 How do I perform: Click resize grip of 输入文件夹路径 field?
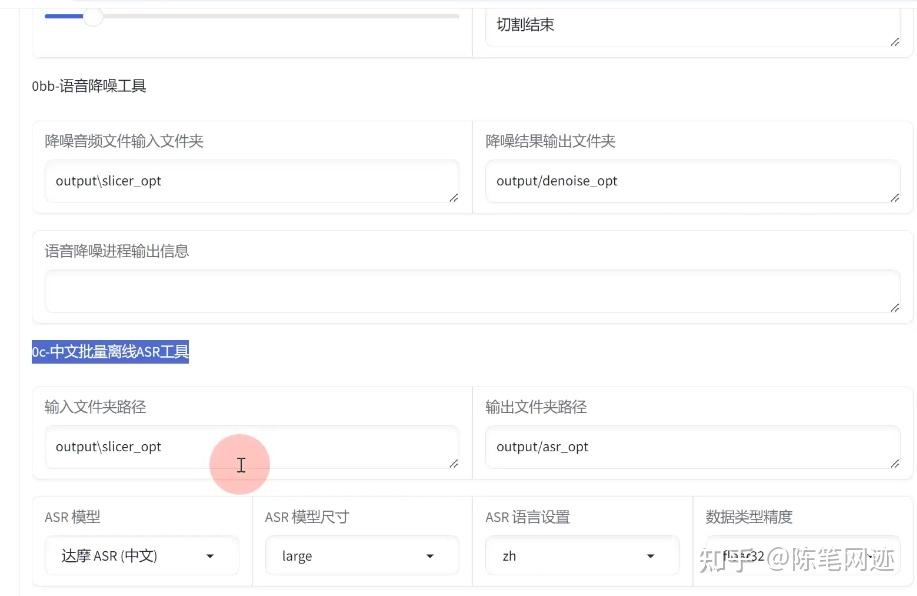[453, 463]
